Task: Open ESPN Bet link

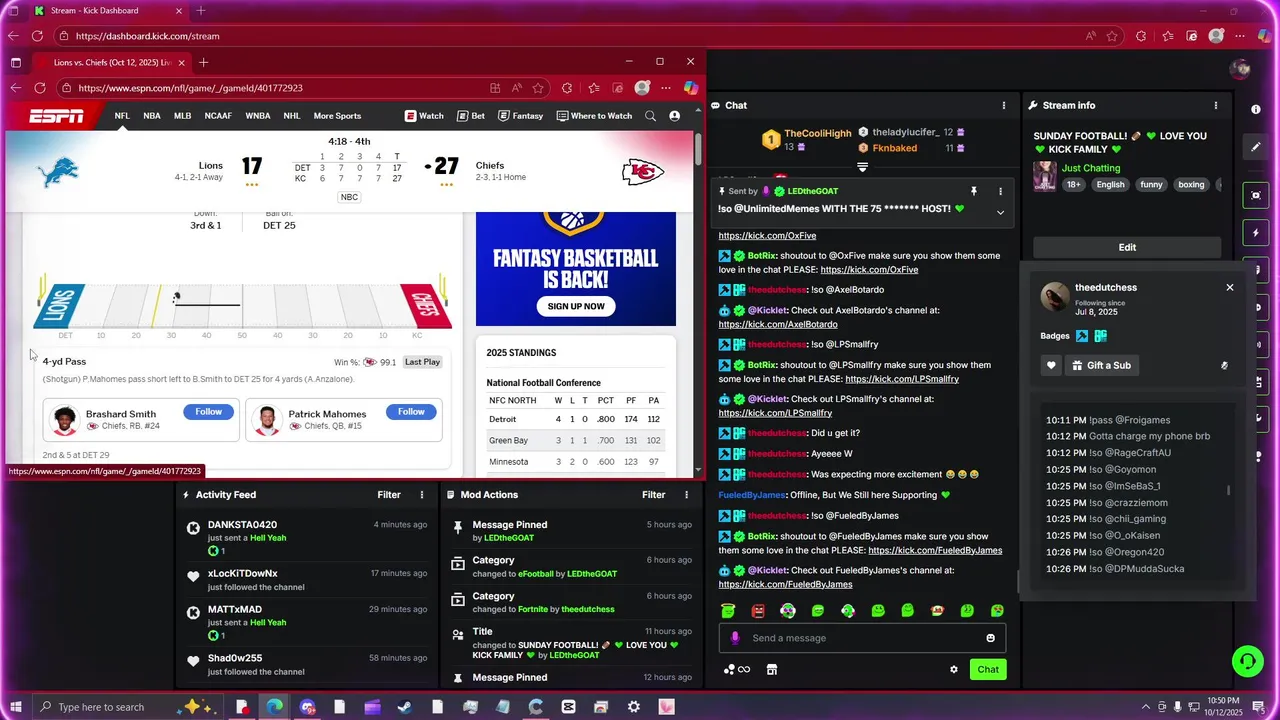Action: (471, 116)
